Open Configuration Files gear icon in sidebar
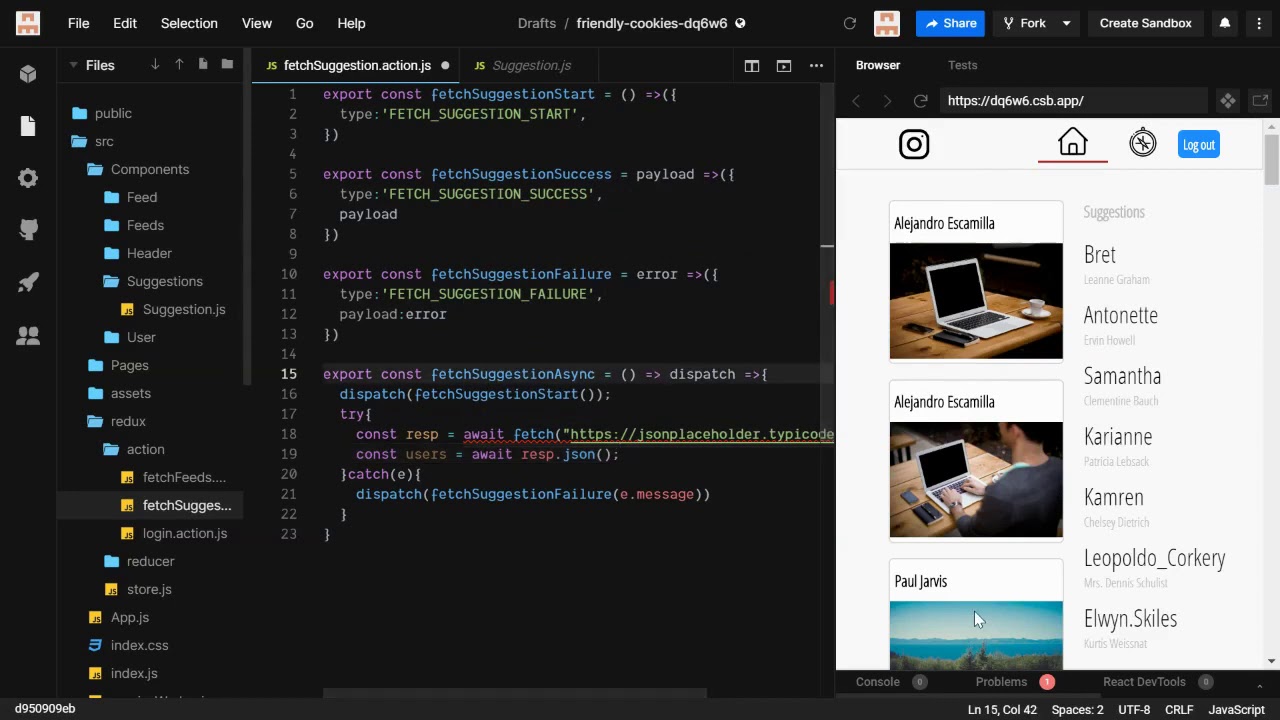Screen dimensions: 1280x720 tap(28, 178)
